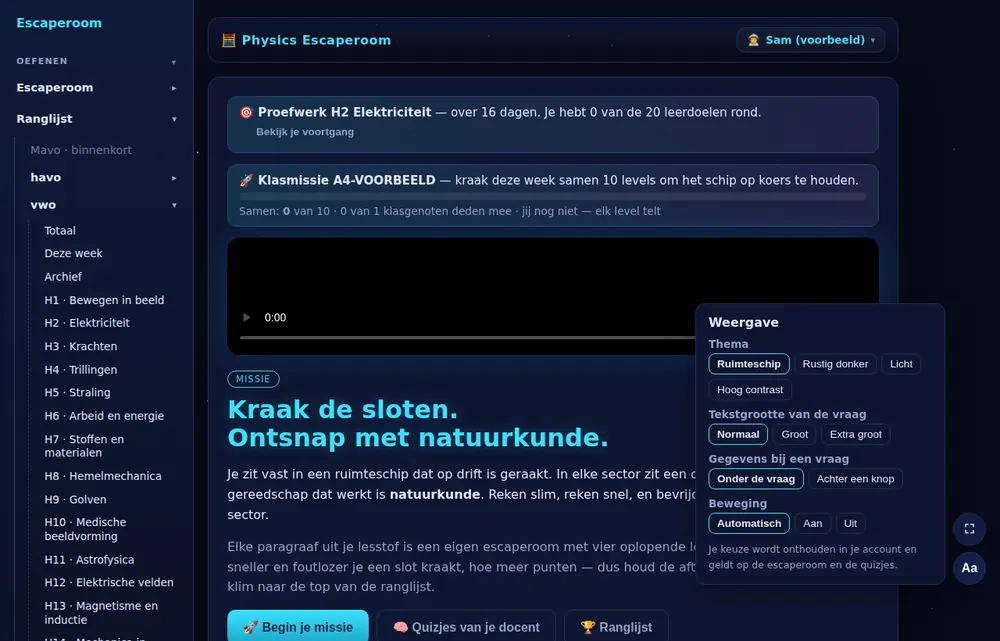1000x641 pixels.
Task: Show data Achter een knop
Action: pos(855,479)
